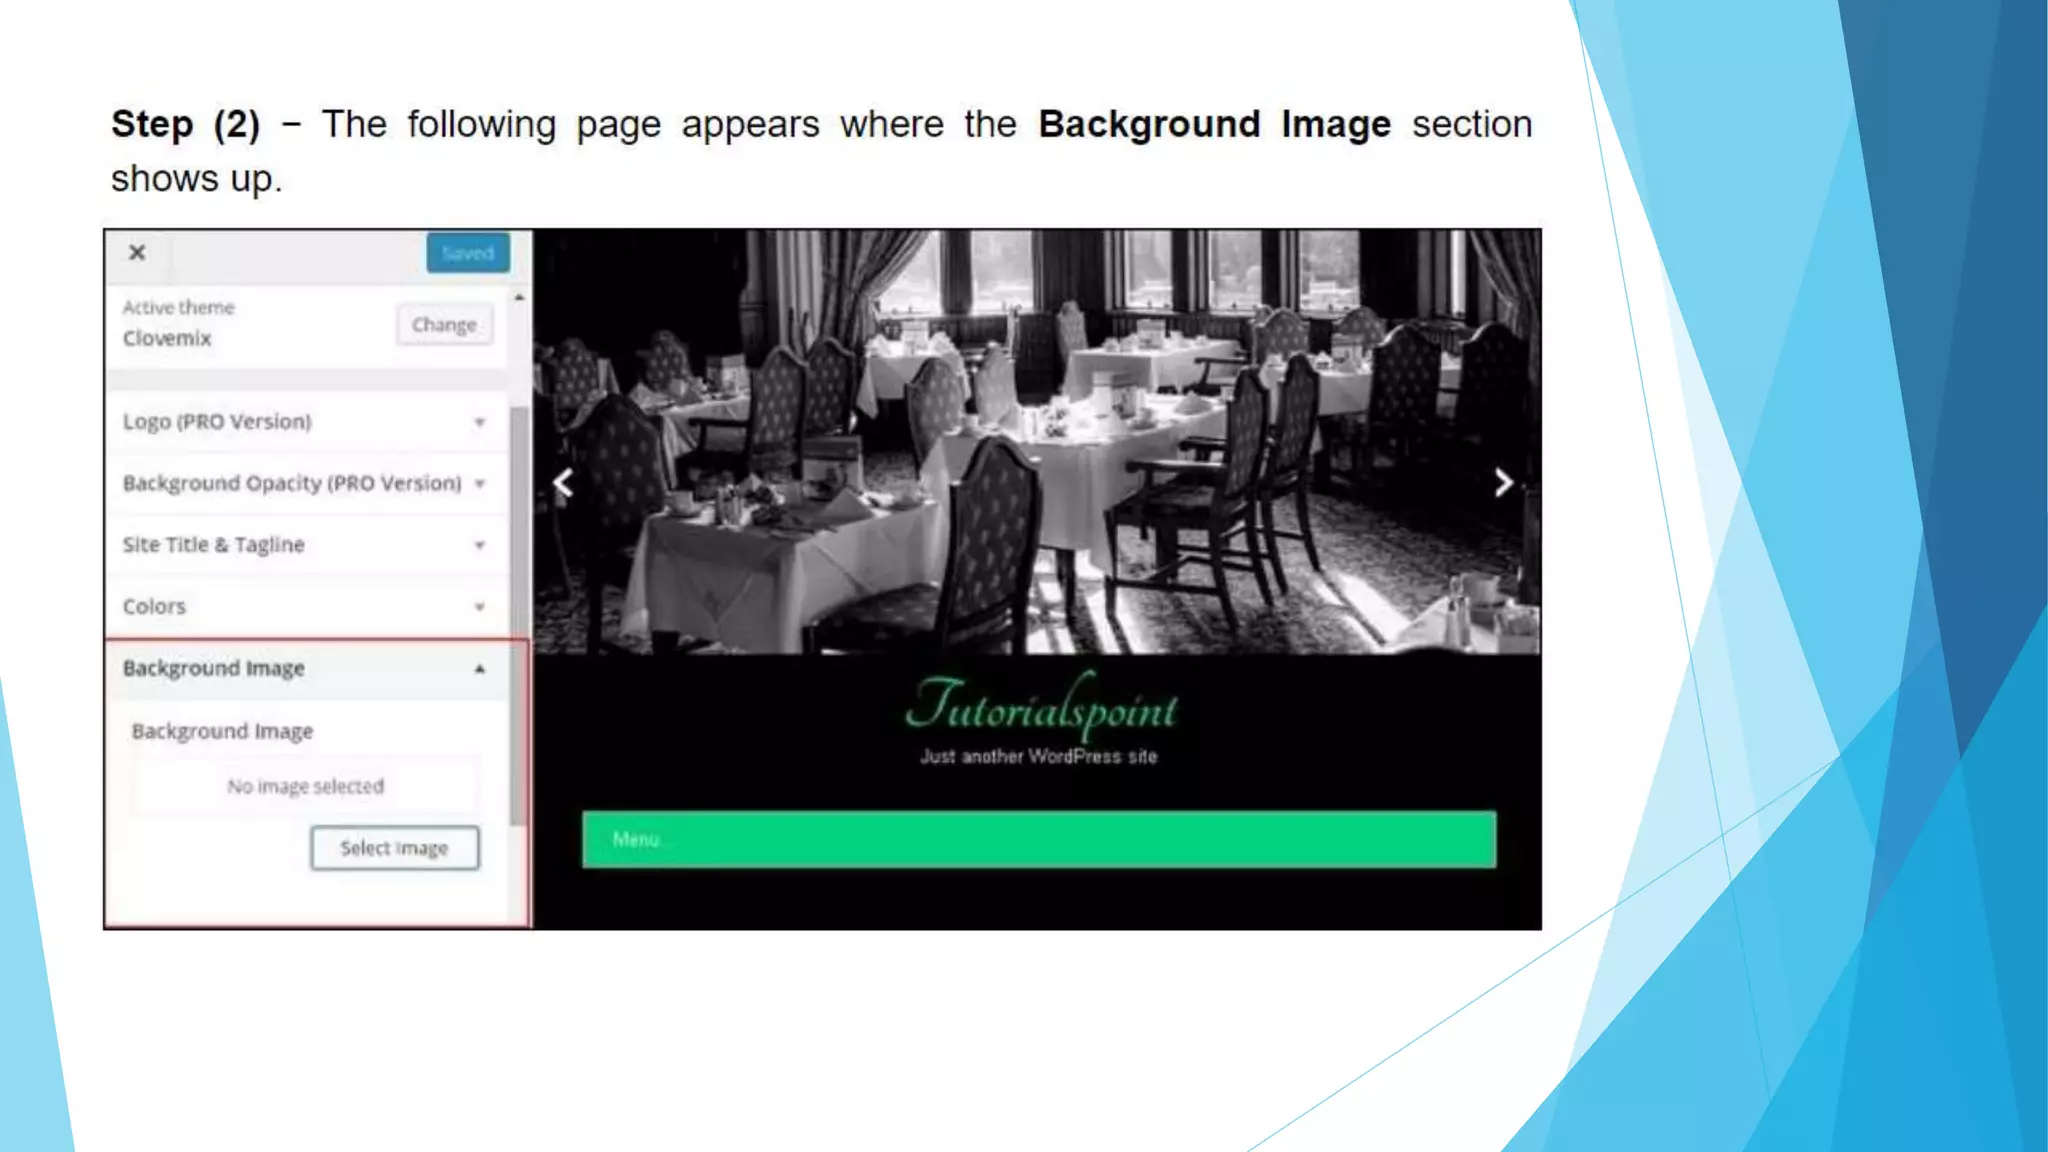Collapse Background Image section with up arrow
The height and width of the screenshot is (1152, 2048).
[480, 669]
